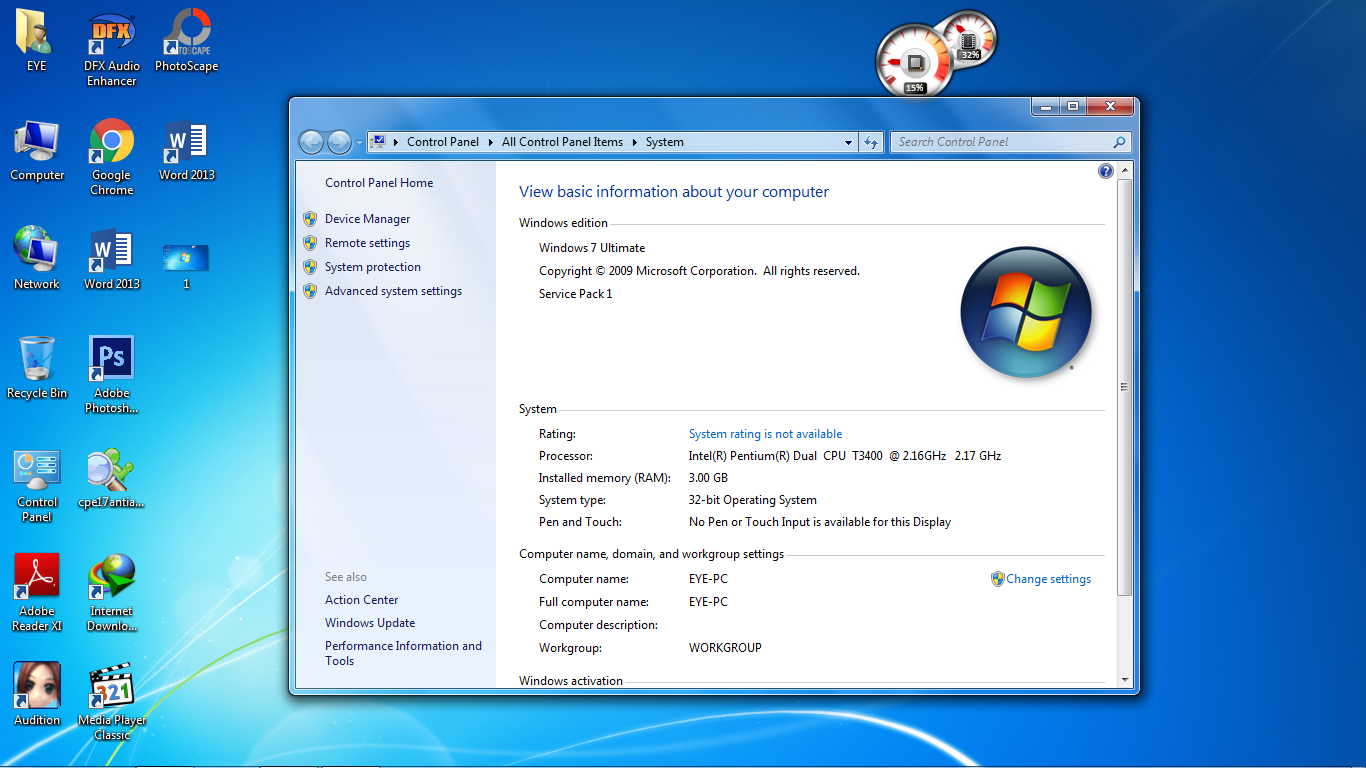
Task: Select the Computer desktop icon
Action: click(x=37, y=150)
